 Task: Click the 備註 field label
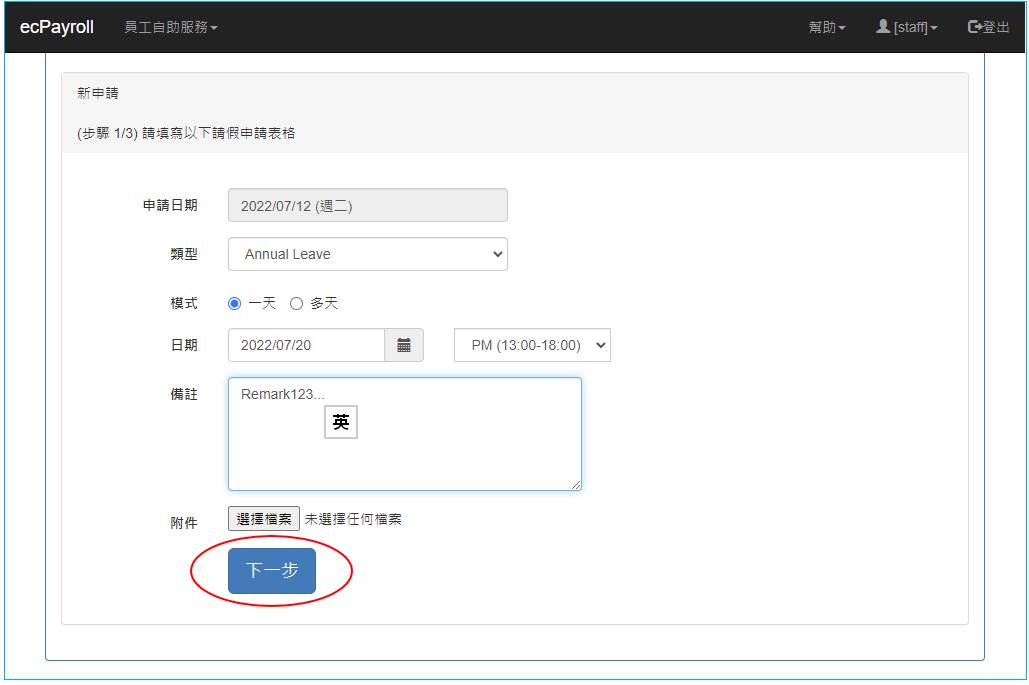click(184, 394)
